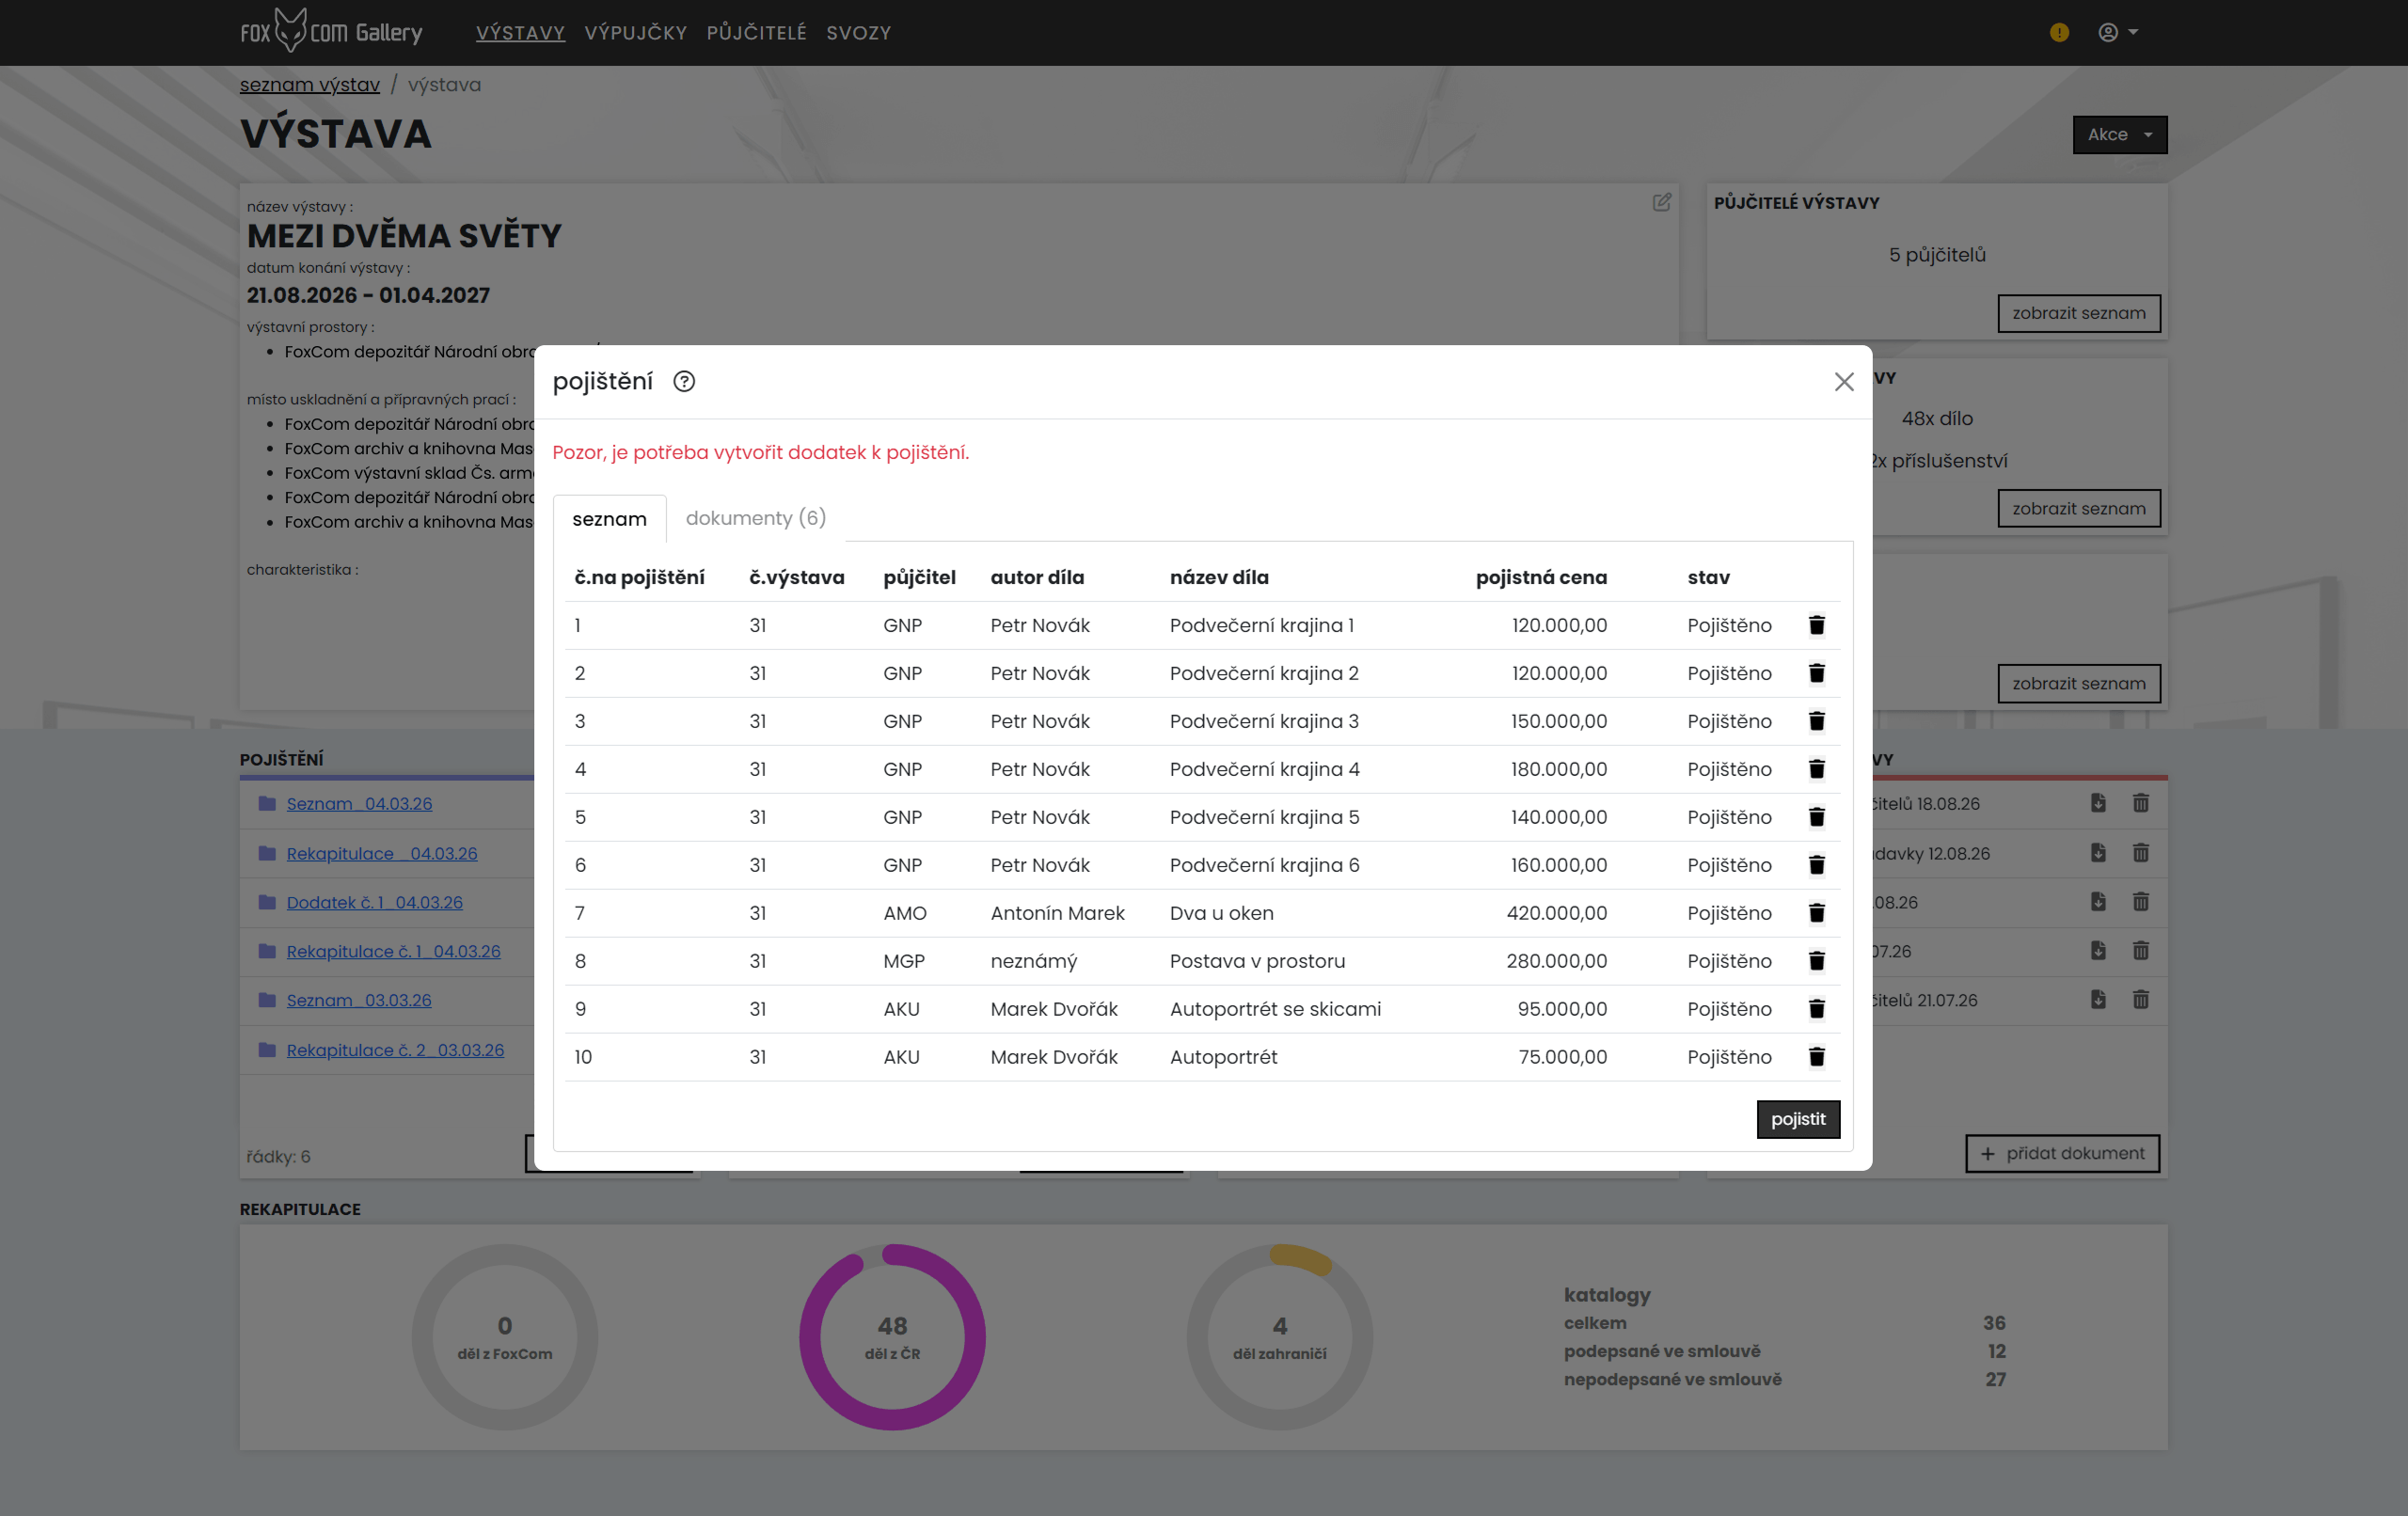This screenshot has width=2408, height=1516.
Task: Delete document in the 21.07.26 row
Action: (2140, 999)
